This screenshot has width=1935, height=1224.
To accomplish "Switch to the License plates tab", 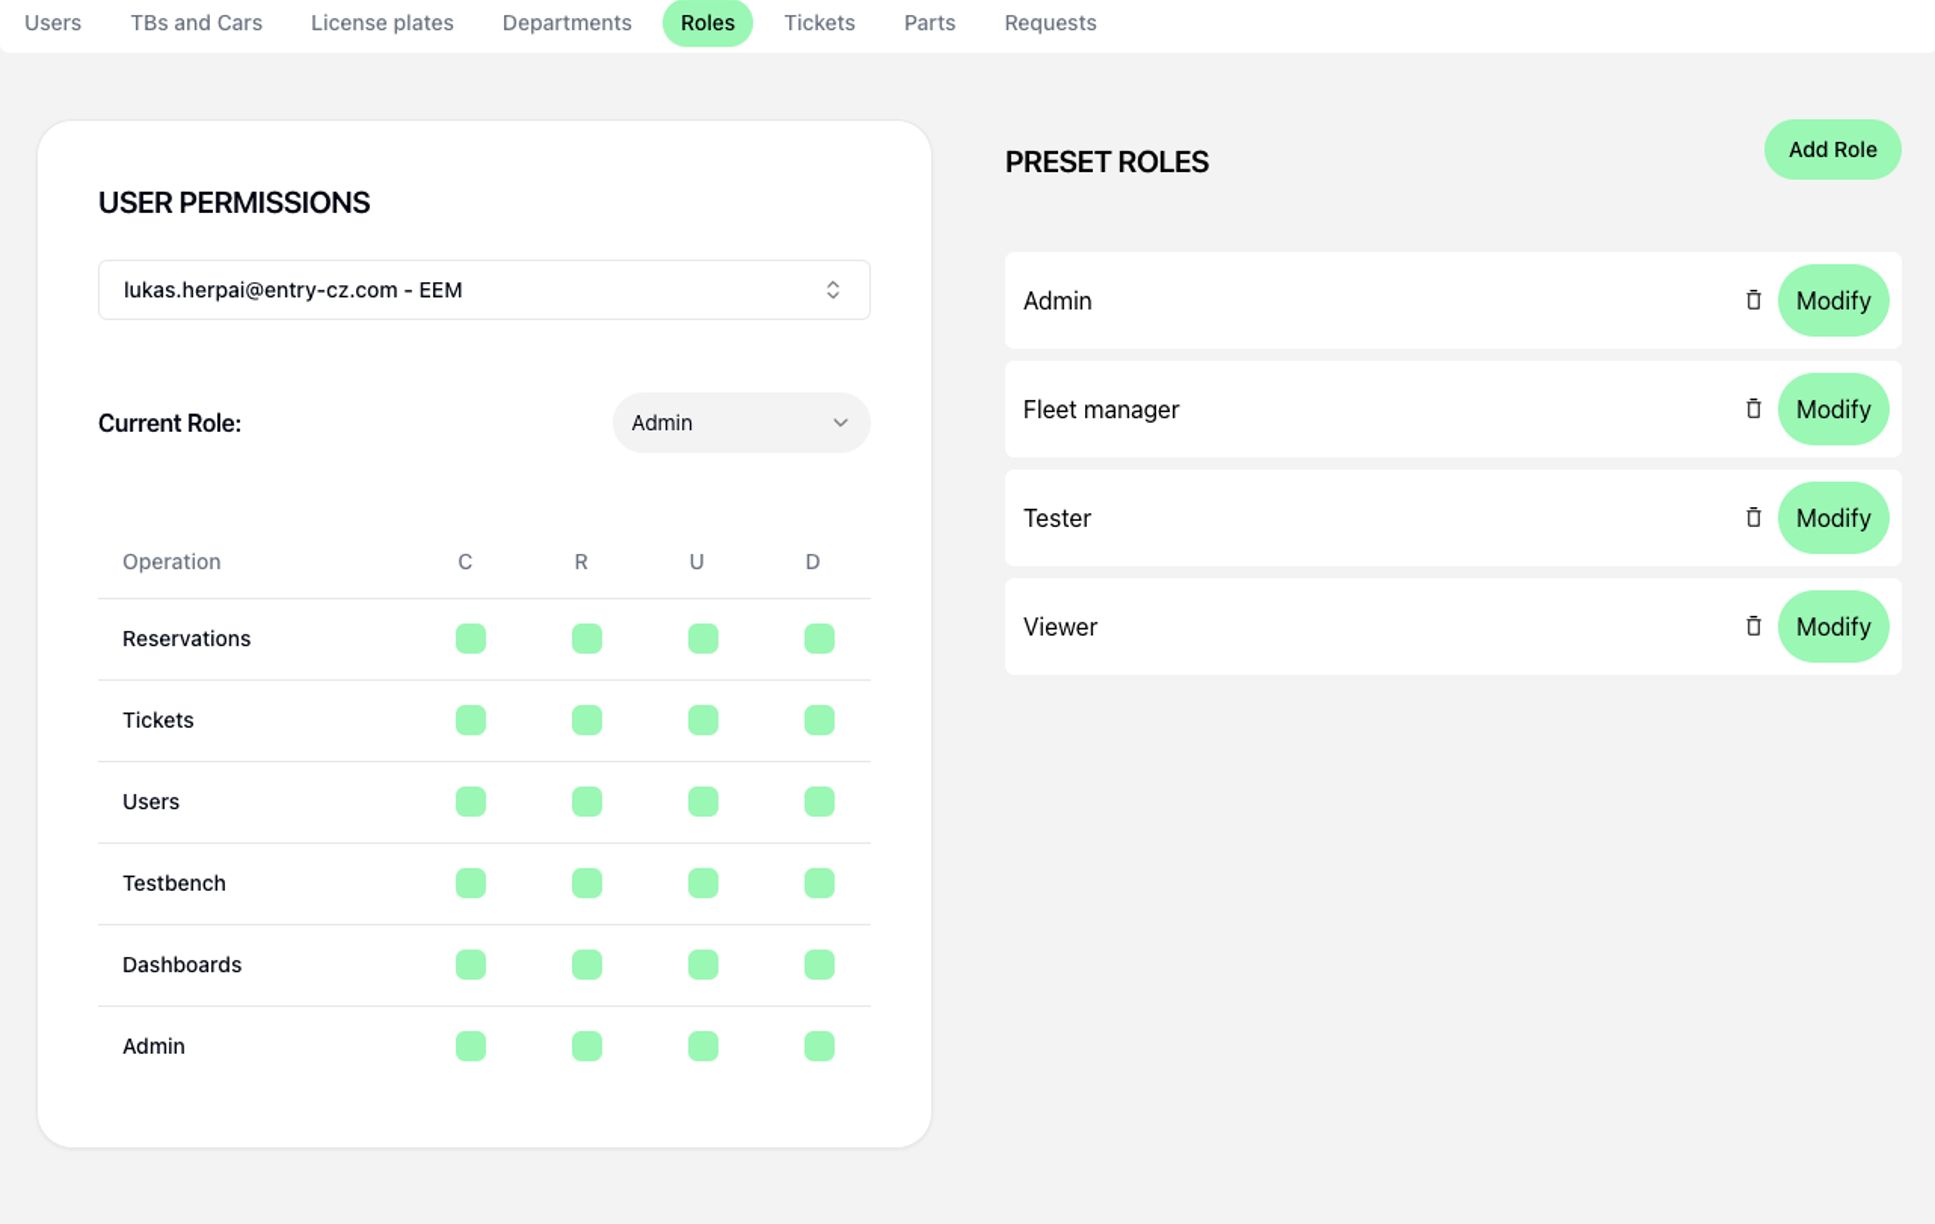I will click(382, 23).
